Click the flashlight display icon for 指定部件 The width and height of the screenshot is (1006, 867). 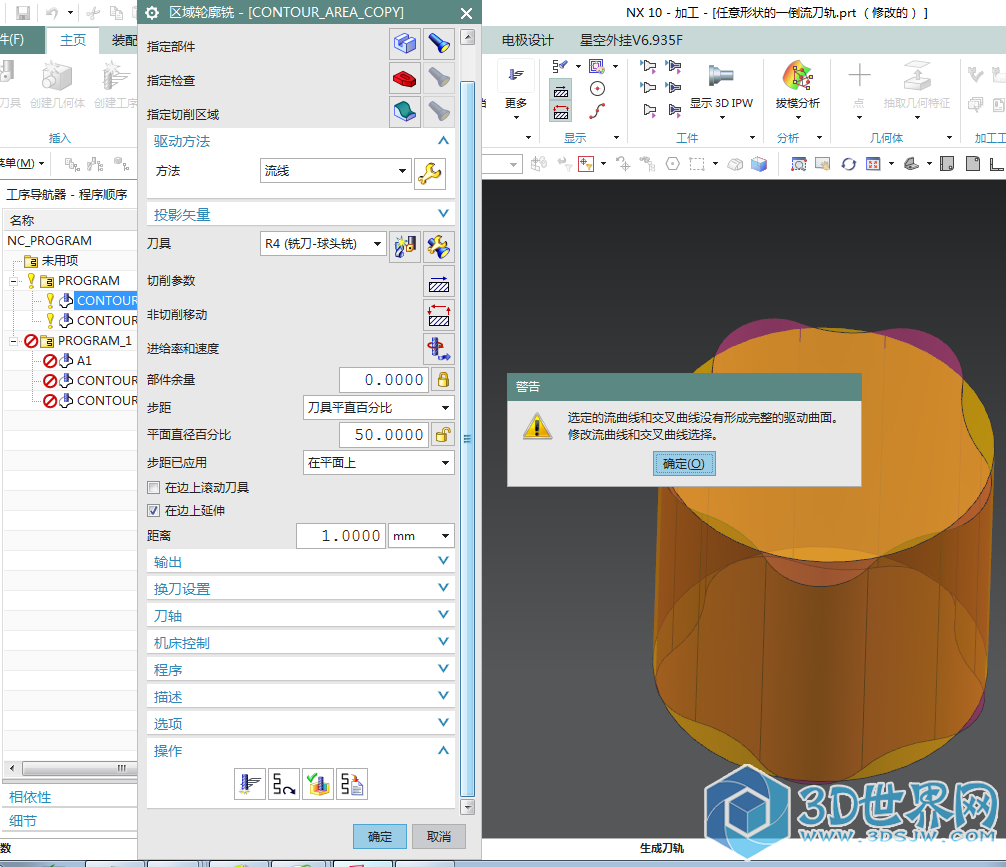439,44
